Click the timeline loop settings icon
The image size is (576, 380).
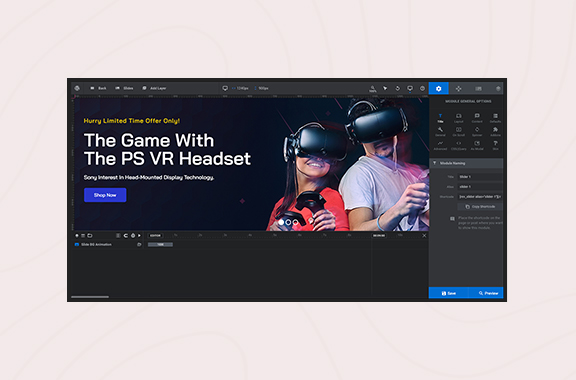click(133, 236)
